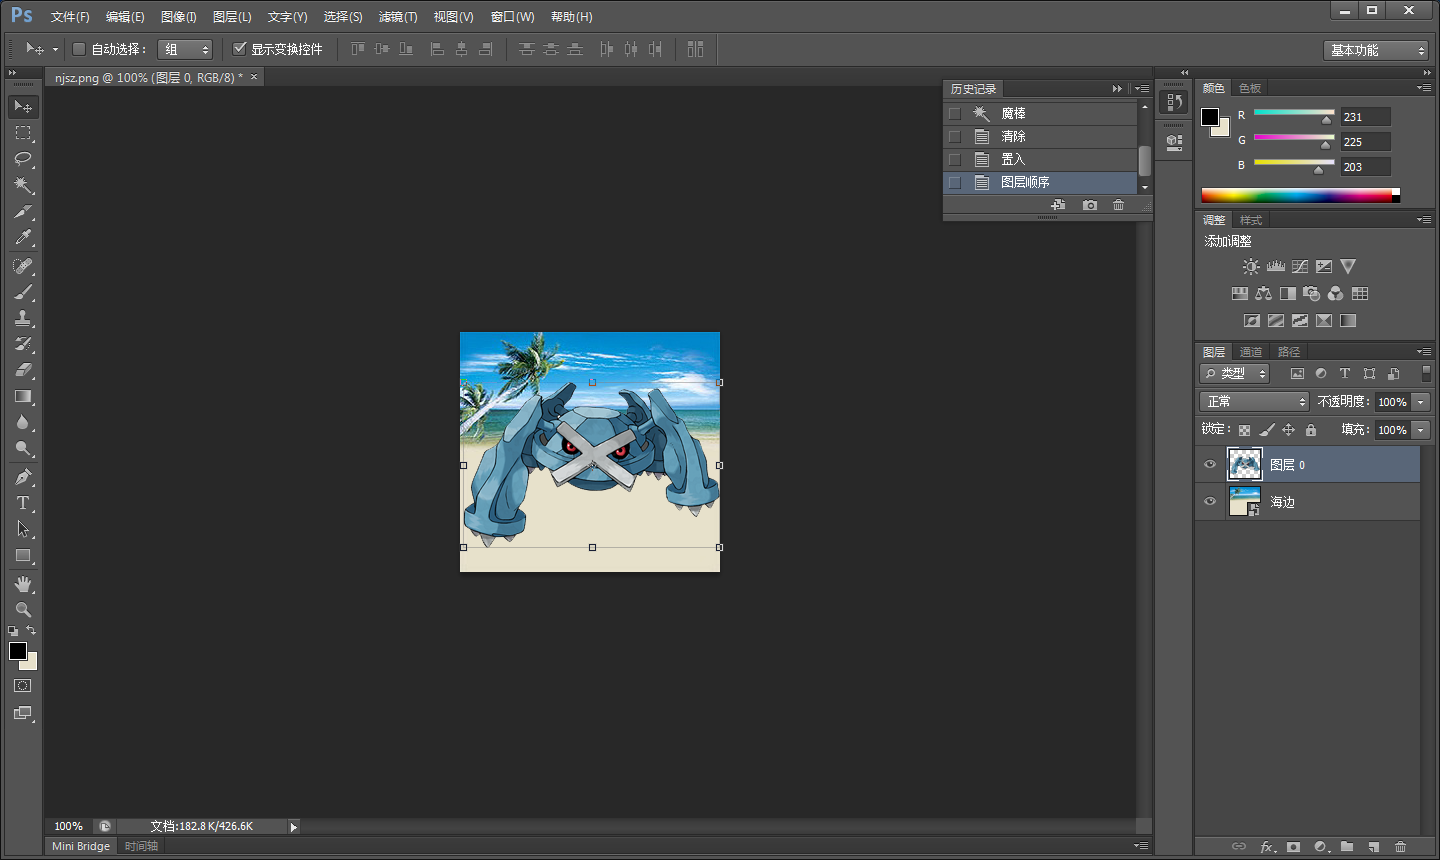The image size is (1440, 860).
Task: Pick the Clone Stamp tool
Action: coord(23,318)
